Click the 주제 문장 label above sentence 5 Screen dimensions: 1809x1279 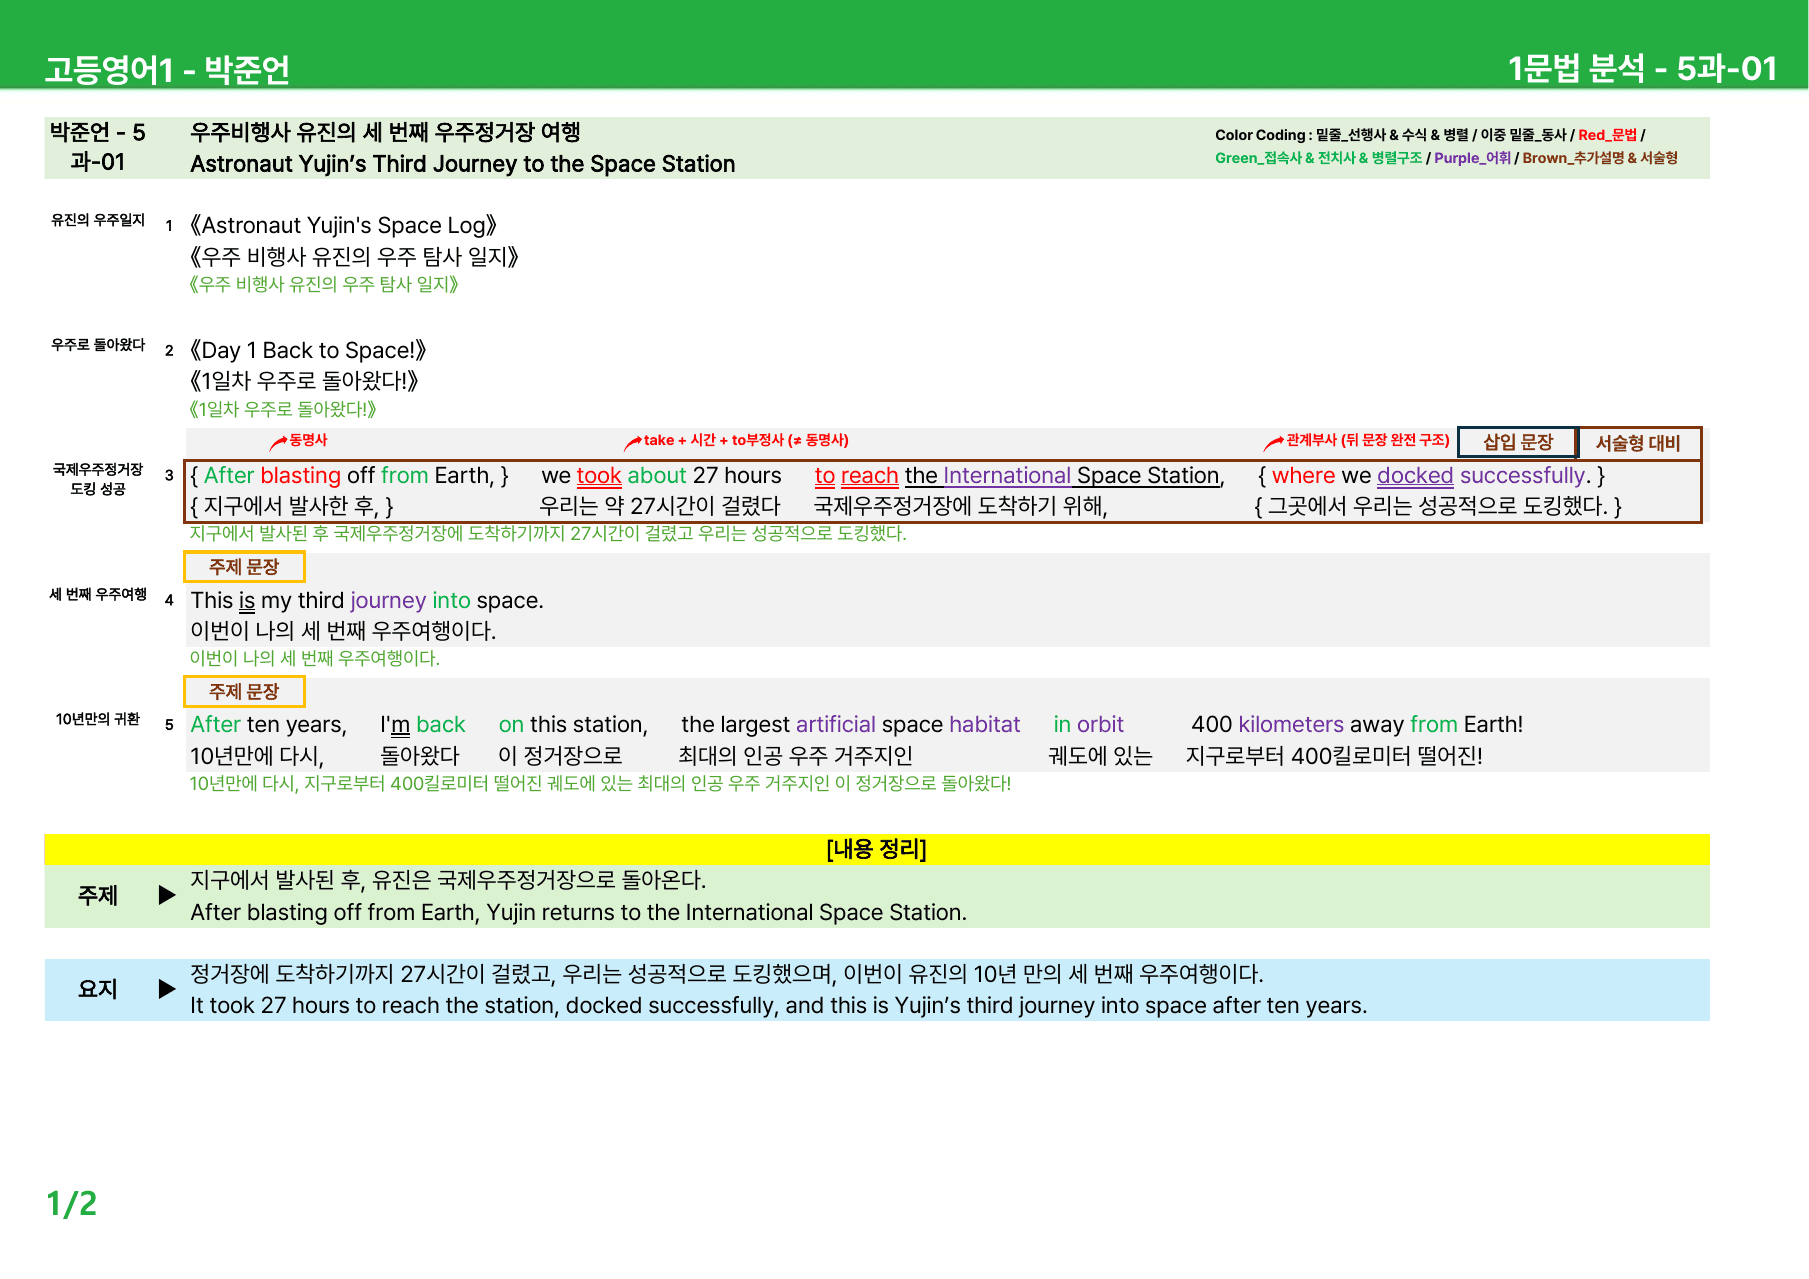[x=244, y=692]
